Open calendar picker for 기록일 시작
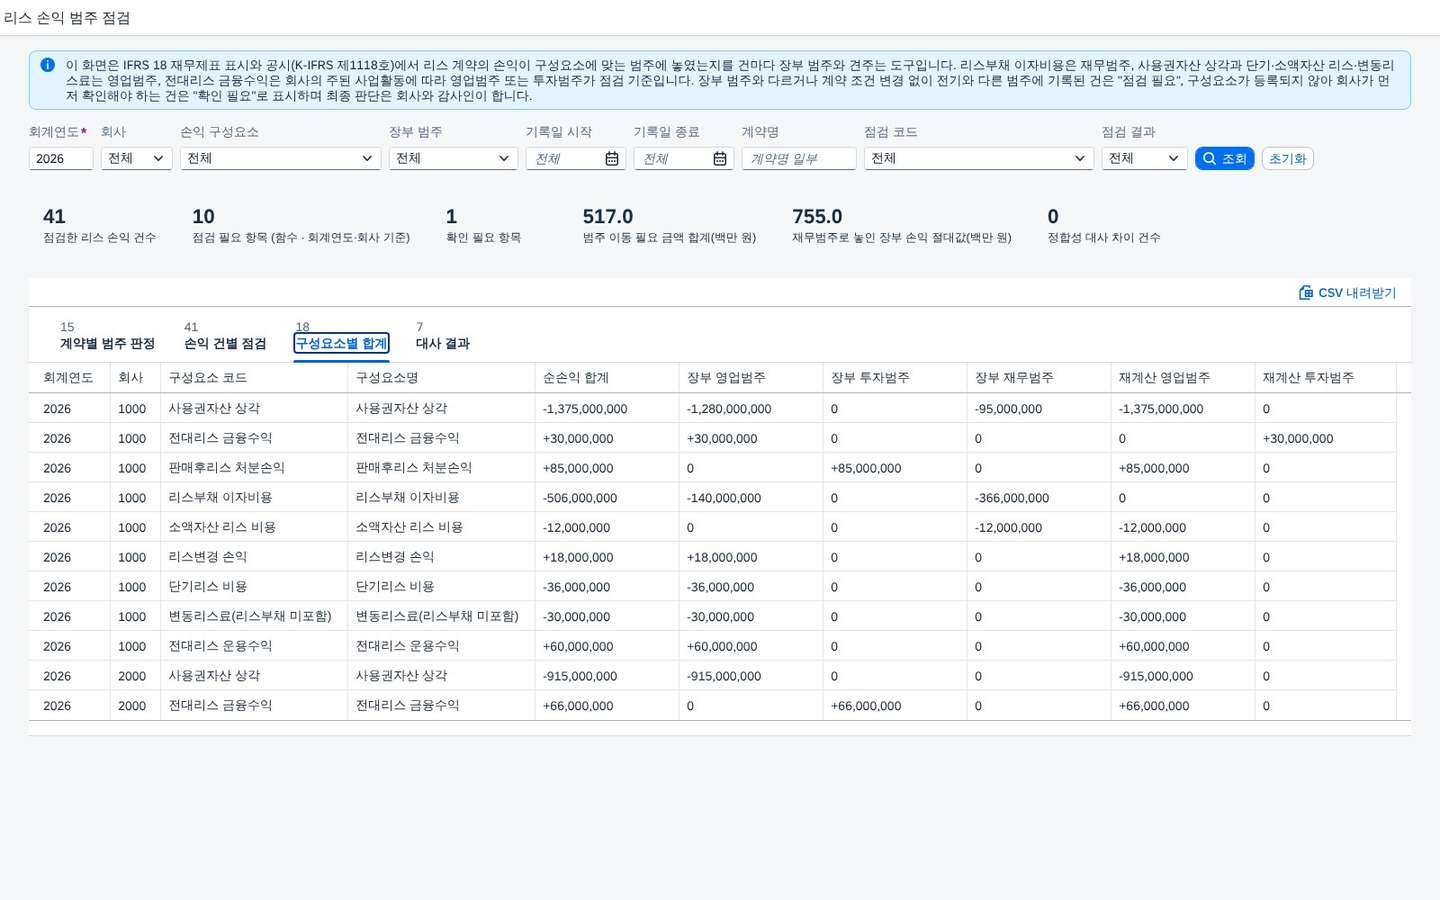This screenshot has height=900, width=1440. click(612, 159)
